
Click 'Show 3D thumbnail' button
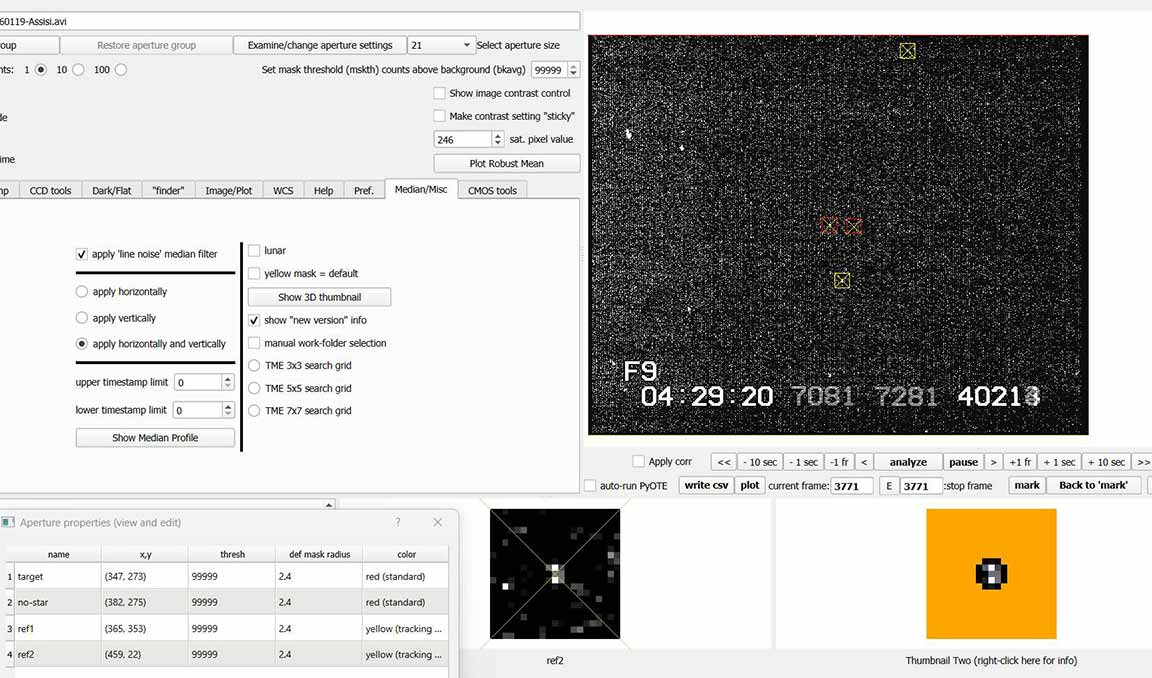coord(319,297)
